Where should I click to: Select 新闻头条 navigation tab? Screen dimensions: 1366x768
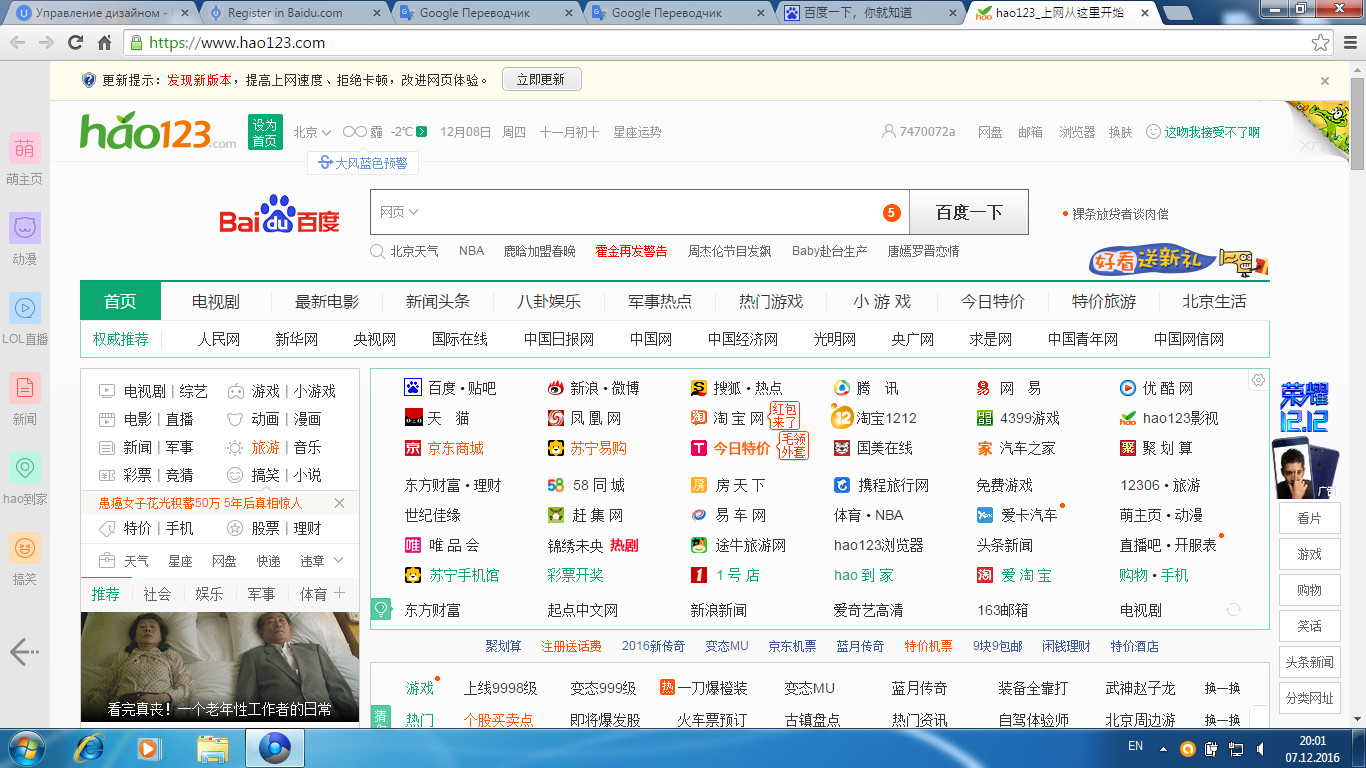coord(437,301)
